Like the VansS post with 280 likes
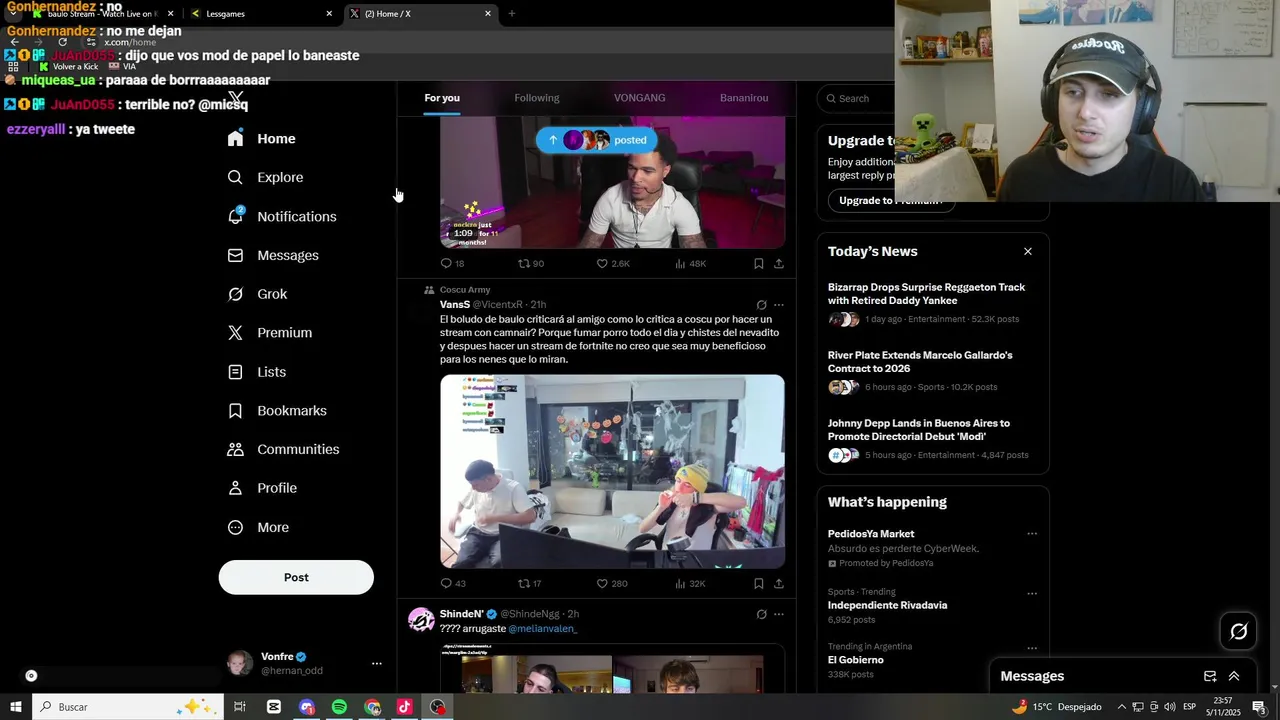 coord(612,583)
